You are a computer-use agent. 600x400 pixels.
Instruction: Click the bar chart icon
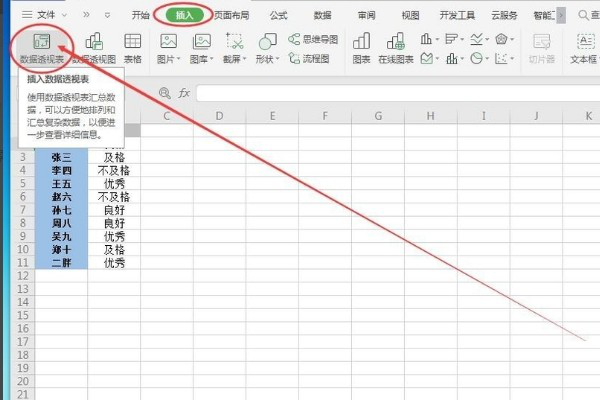[x=451, y=39]
